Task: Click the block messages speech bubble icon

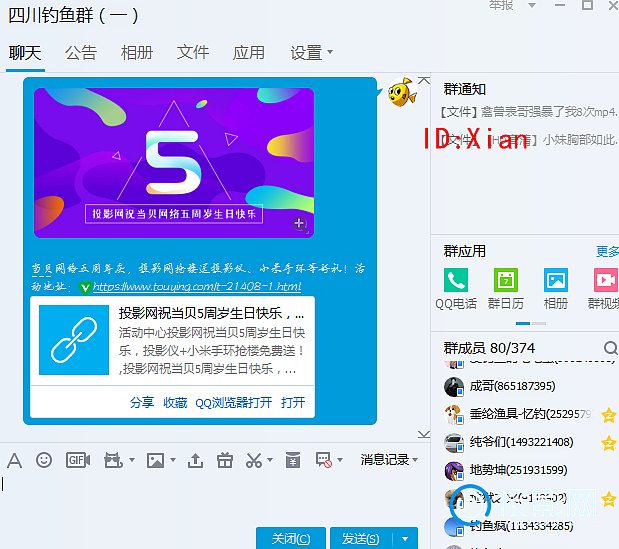Action: pyautogui.click(x=324, y=460)
